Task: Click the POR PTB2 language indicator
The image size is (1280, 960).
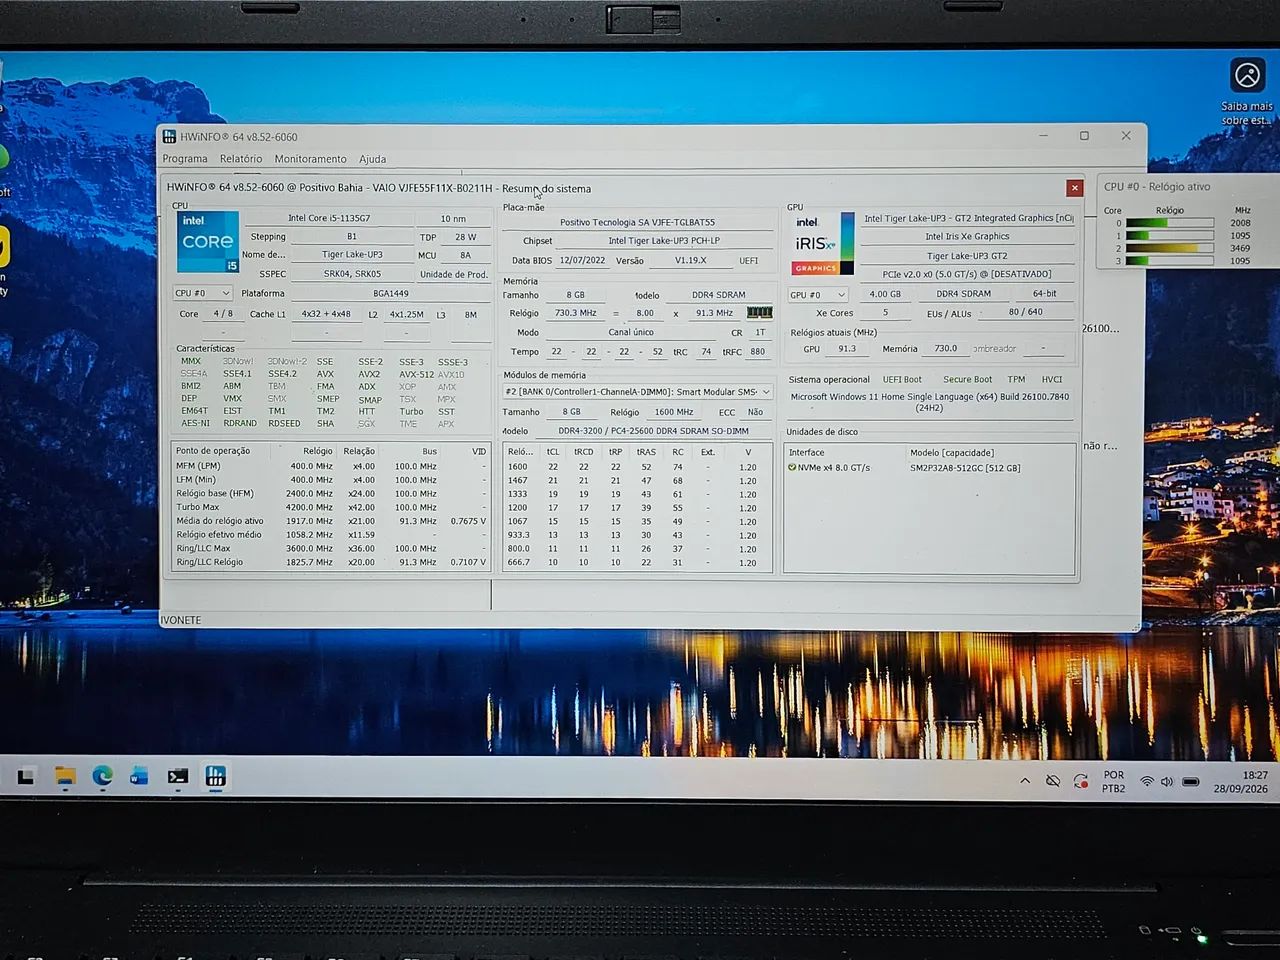Action: (1114, 782)
